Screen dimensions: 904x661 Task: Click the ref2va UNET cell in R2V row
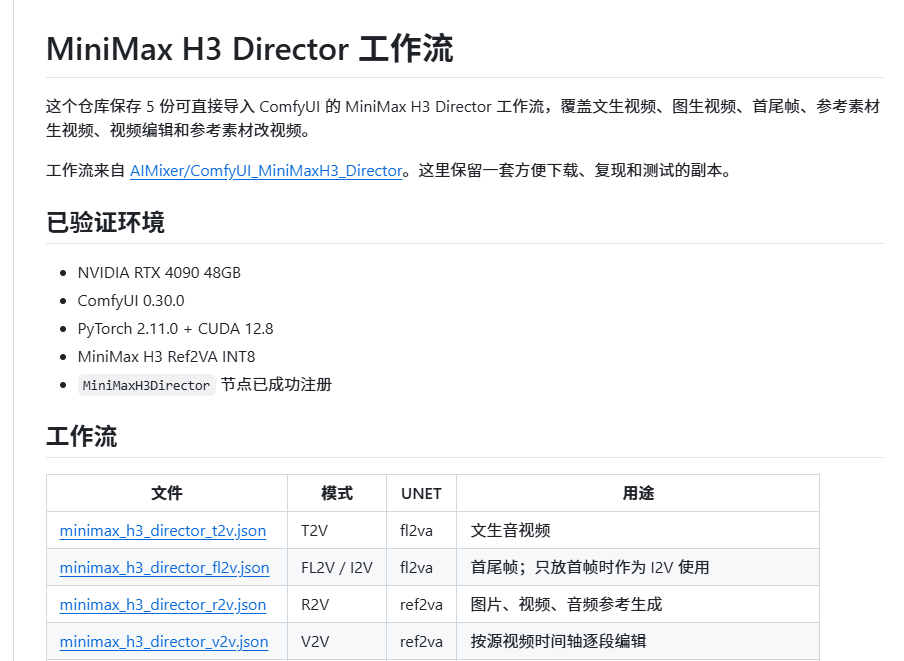click(x=421, y=605)
